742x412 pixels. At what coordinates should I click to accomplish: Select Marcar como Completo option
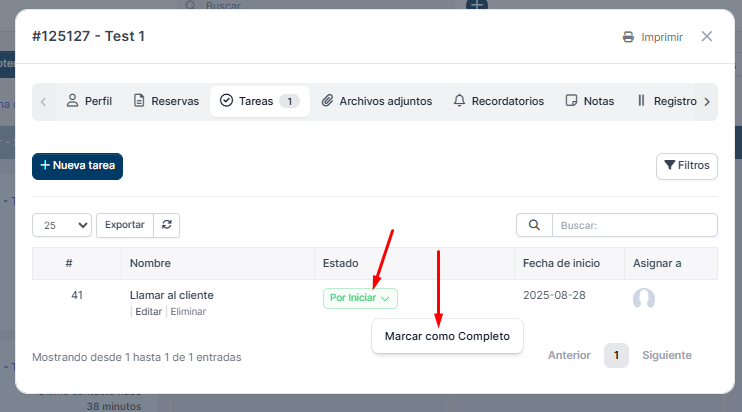[447, 337]
